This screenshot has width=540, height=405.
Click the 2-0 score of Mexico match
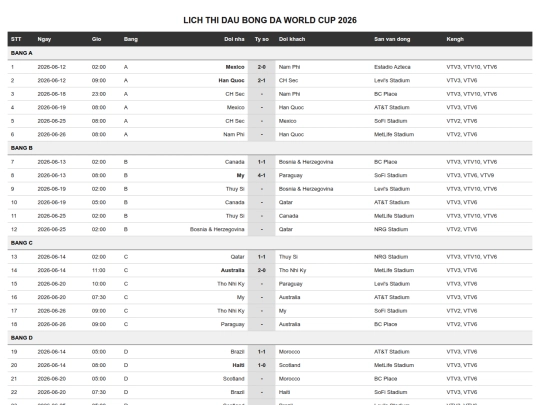(262, 67)
